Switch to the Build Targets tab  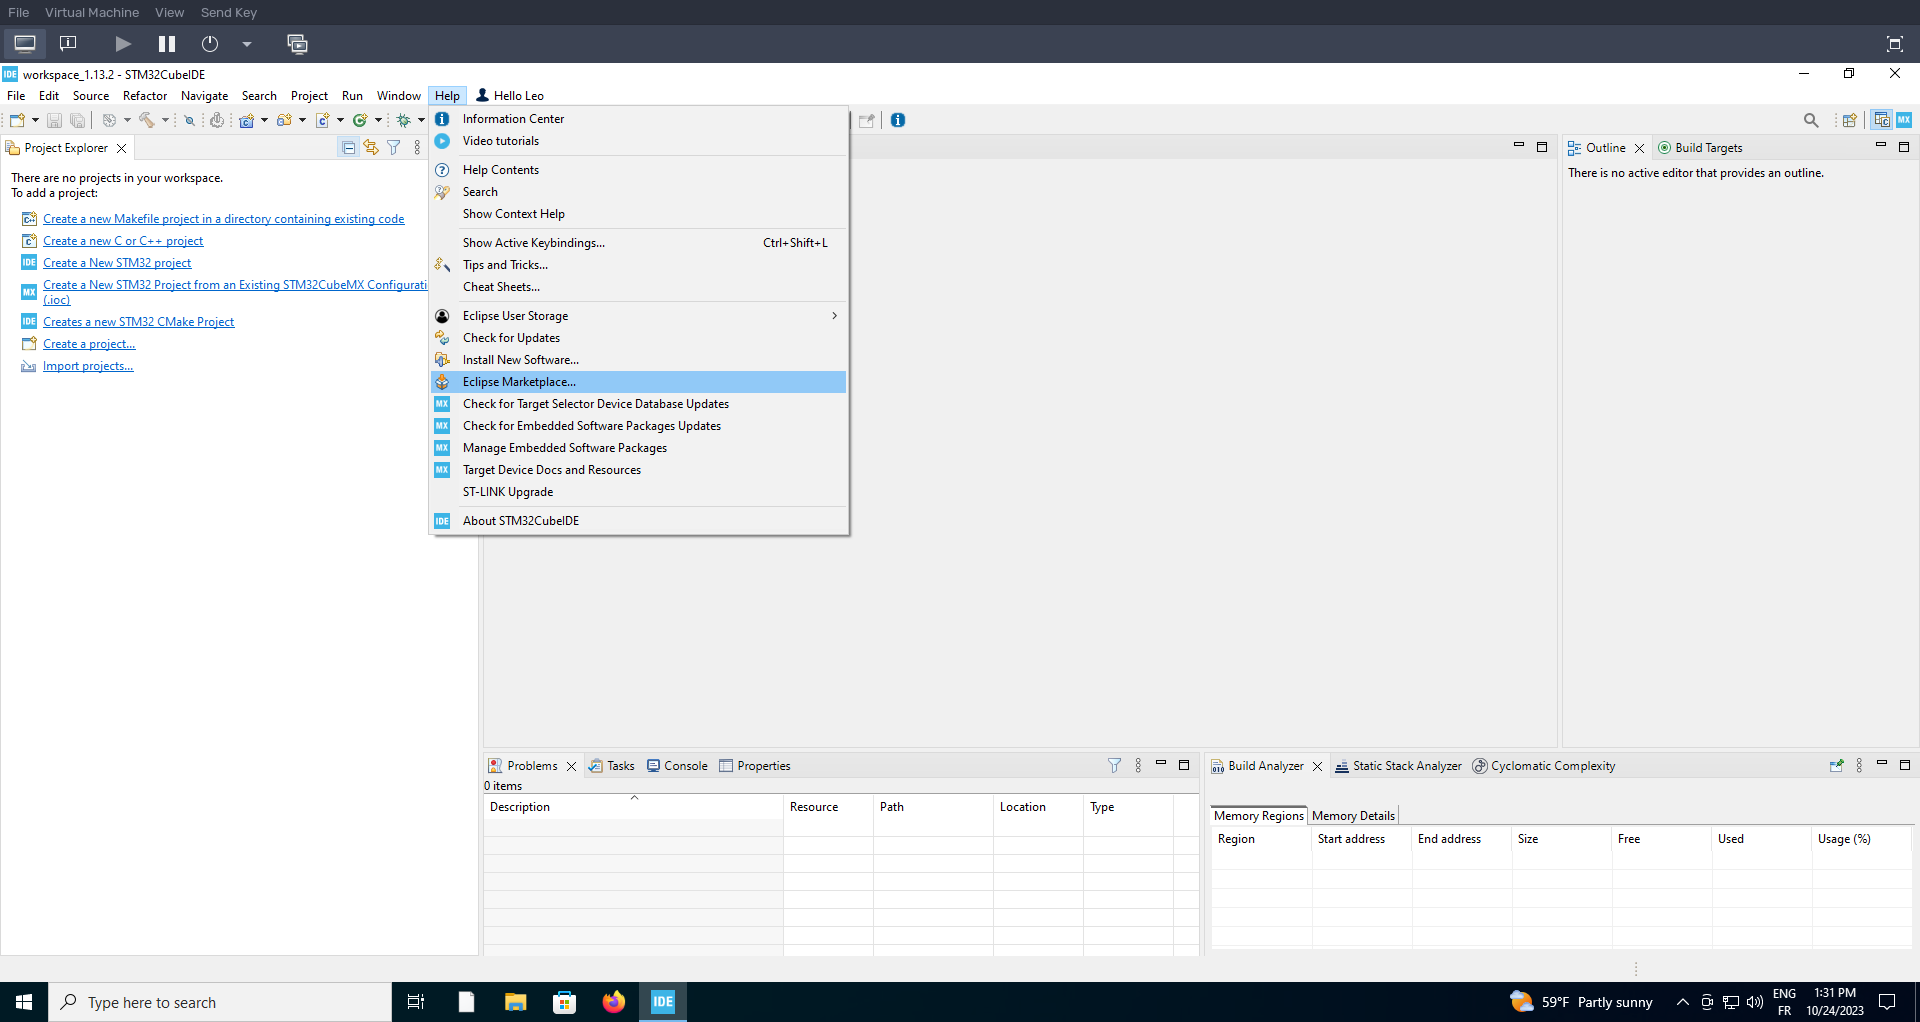coord(1700,148)
